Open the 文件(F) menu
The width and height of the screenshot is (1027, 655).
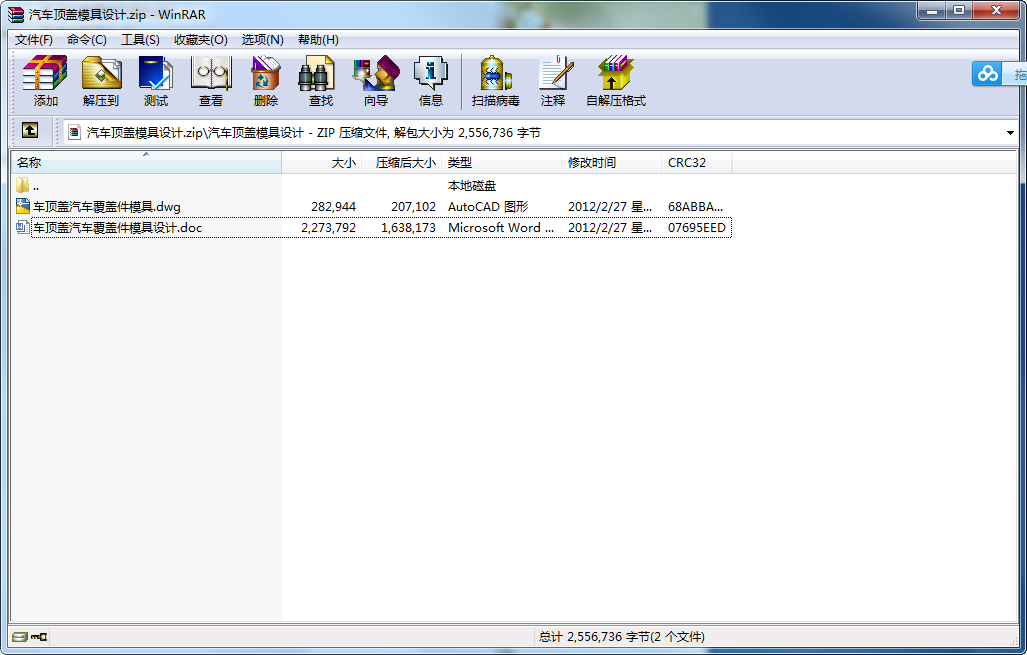point(34,40)
